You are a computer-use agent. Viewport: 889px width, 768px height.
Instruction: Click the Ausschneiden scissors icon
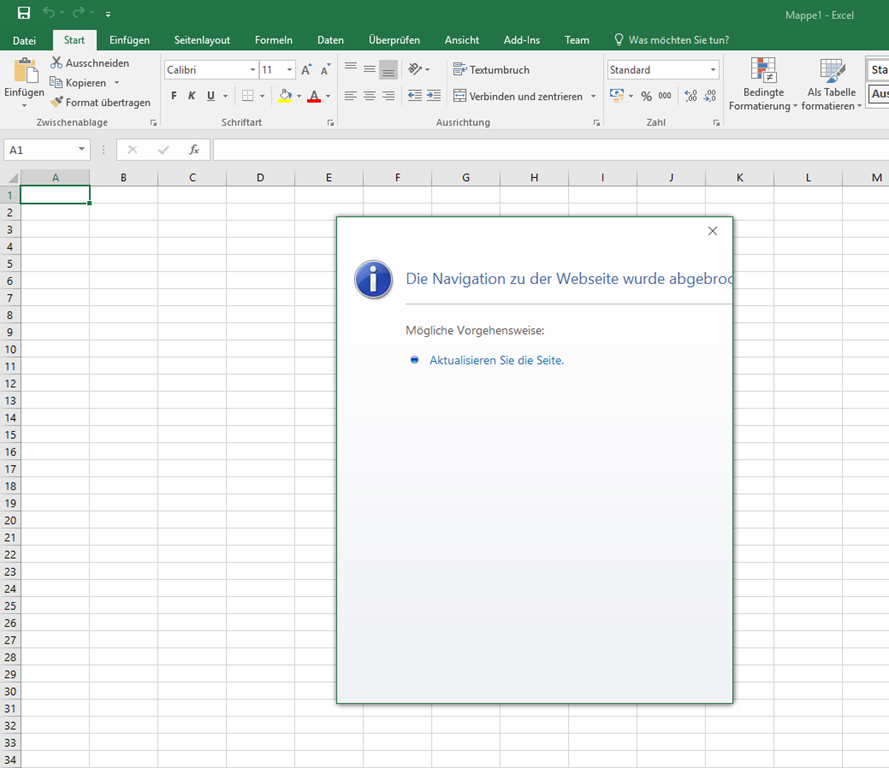(57, 63)
